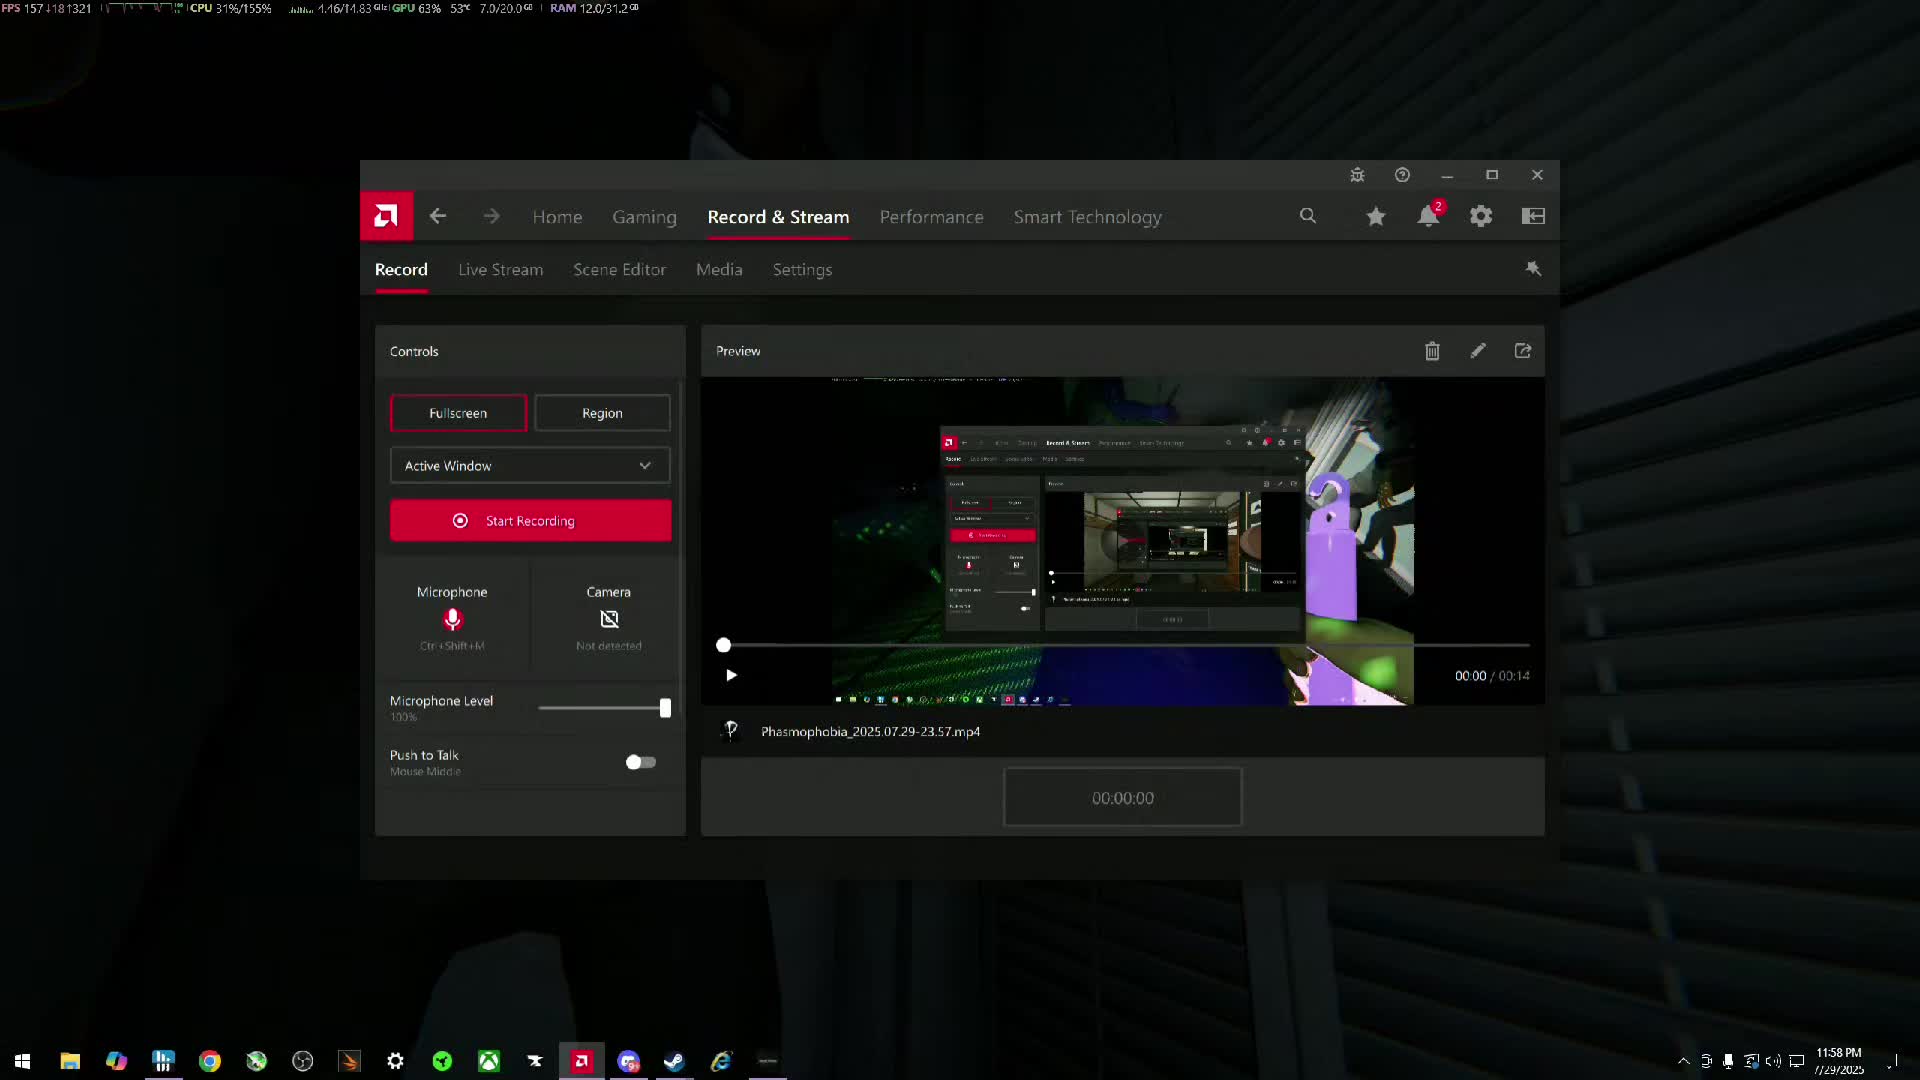This screenshot has width=1920, height=1080.
Task: Open bug report tool icon
Action: click(1357, 175)
